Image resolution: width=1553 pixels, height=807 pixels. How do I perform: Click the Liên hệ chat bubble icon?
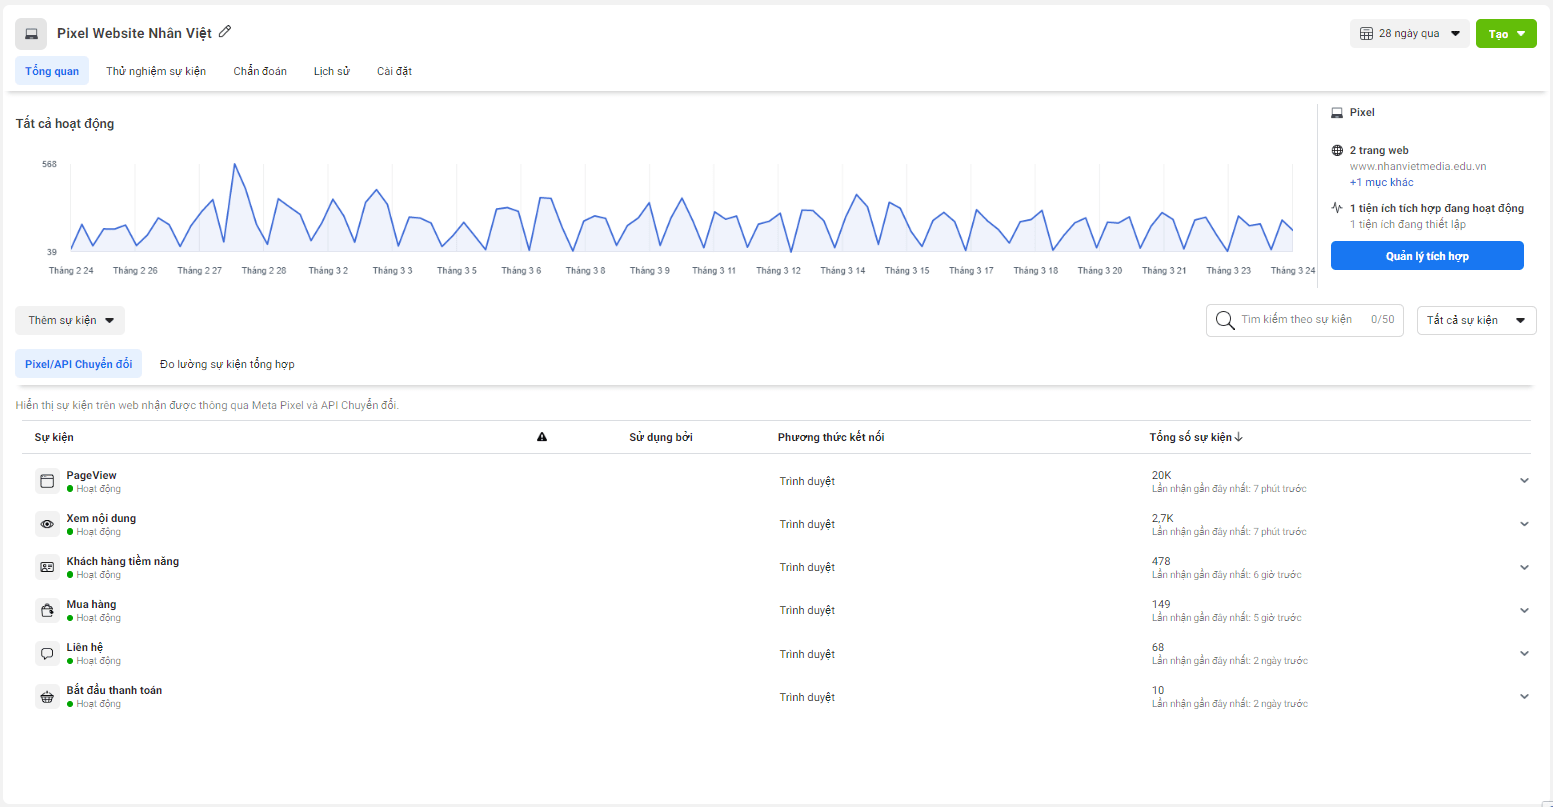[x=47, y=654]
